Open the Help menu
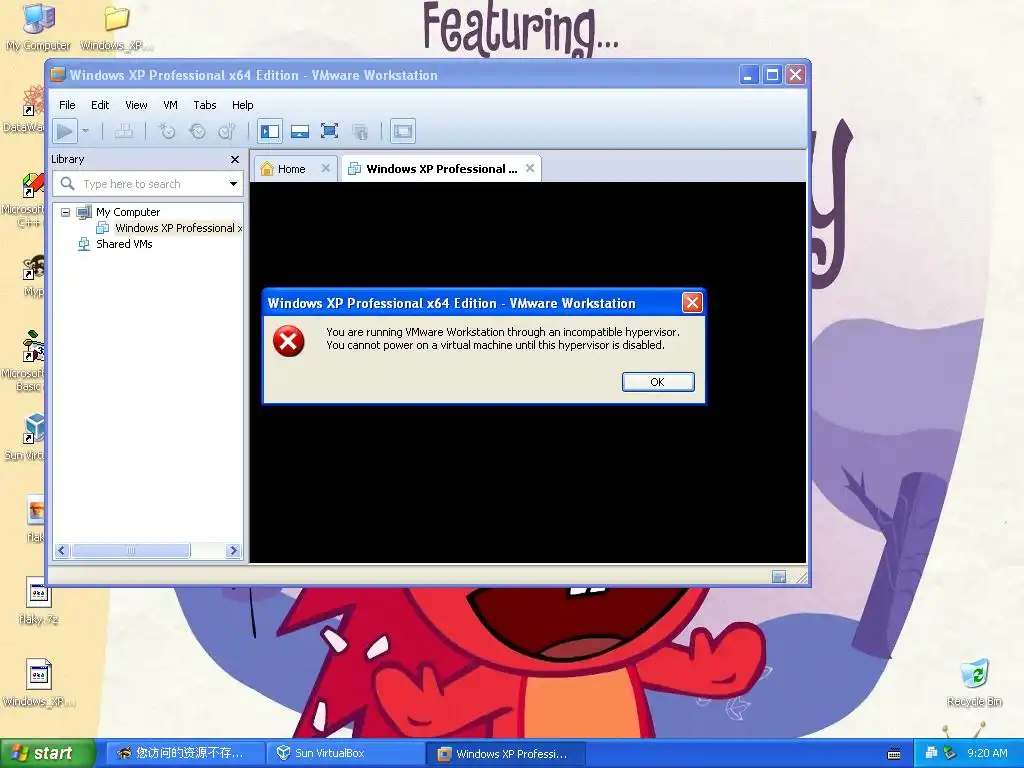This screenshot has height=768, width=1024. coord(242,105)
